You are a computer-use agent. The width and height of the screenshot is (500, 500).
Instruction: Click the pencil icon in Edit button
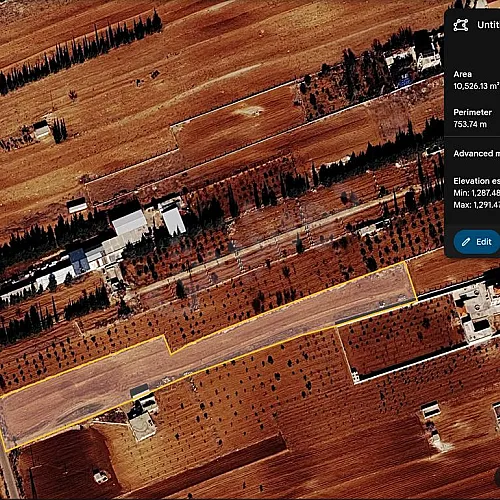pyautogui.click(x=466, y=242)
